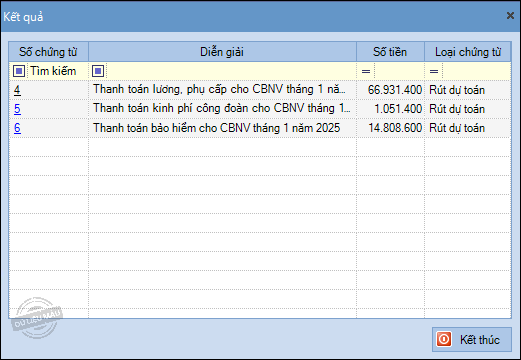Close the Kết quả dialog
The width and height of the screenshot is (521, 360).
510,16
